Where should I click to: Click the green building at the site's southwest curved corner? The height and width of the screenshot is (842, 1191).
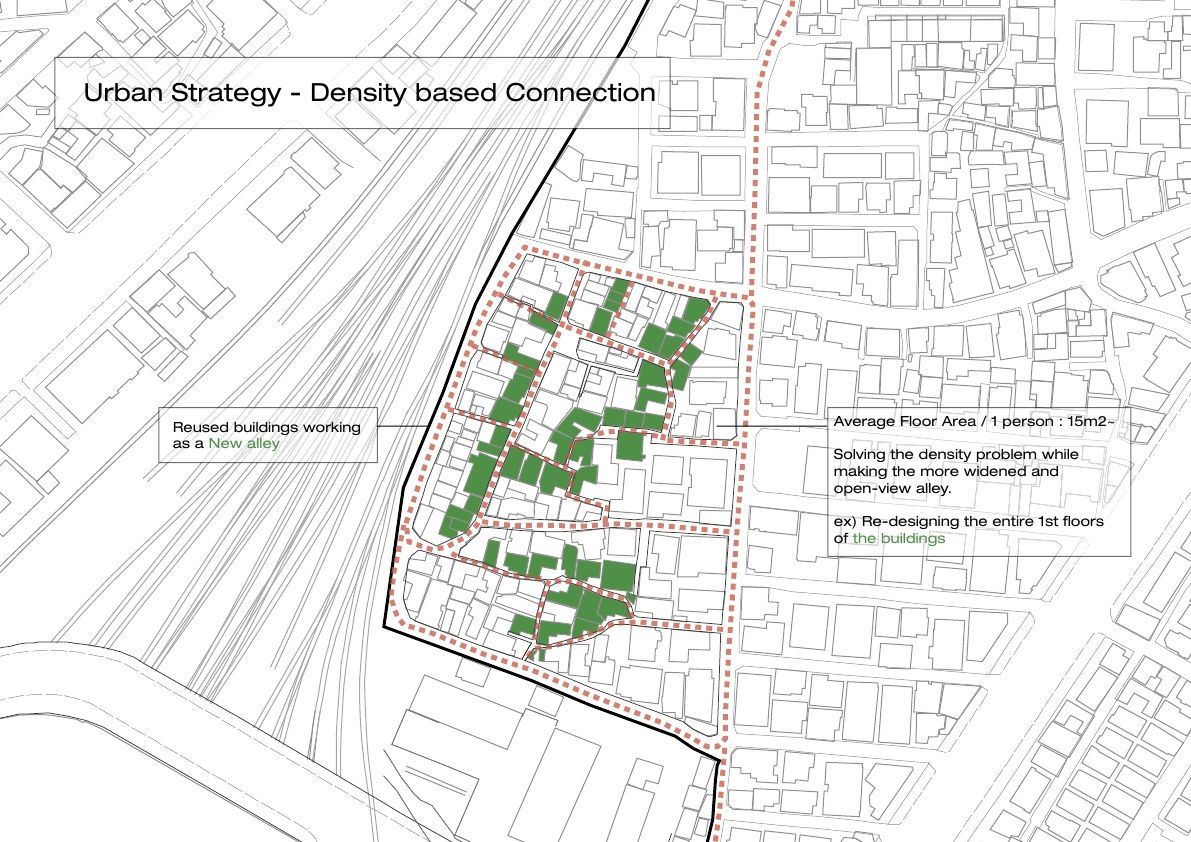tap(455, 518)
